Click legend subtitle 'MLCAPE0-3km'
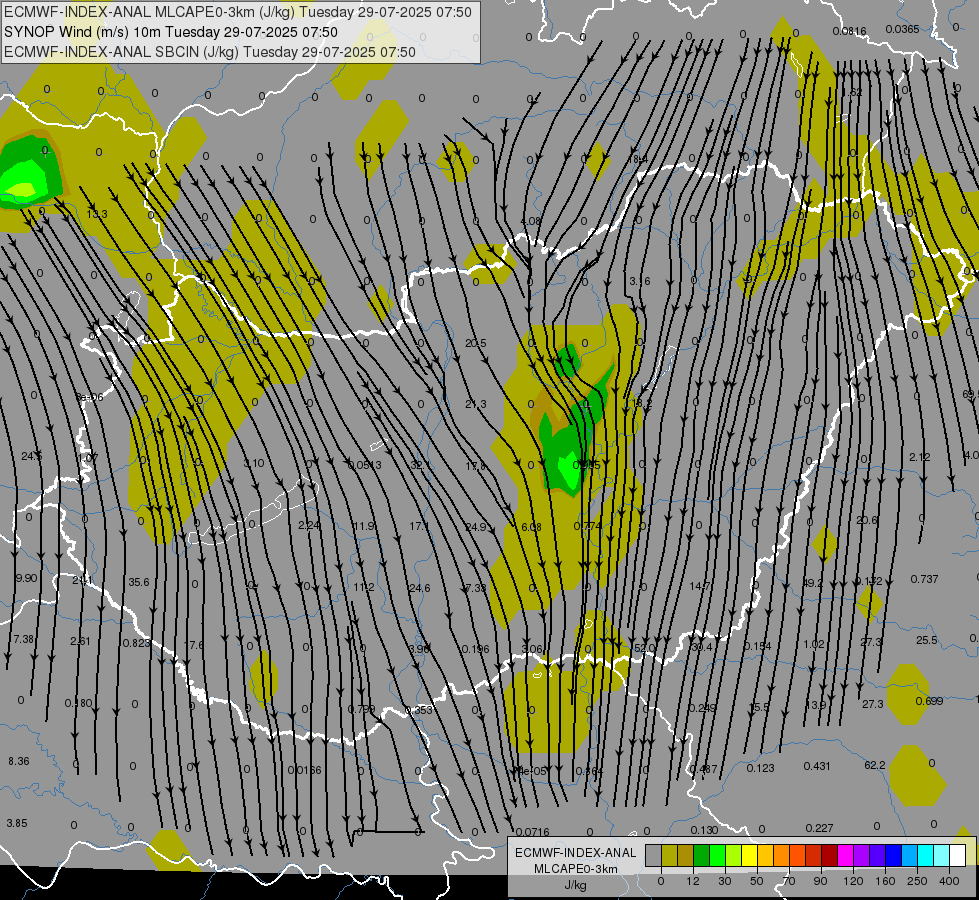Viewport: 979px width, 900px height. point(576,869)
